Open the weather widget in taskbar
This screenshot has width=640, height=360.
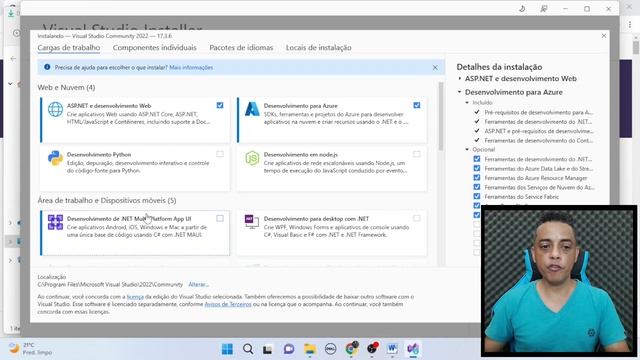tap(31, 349)
